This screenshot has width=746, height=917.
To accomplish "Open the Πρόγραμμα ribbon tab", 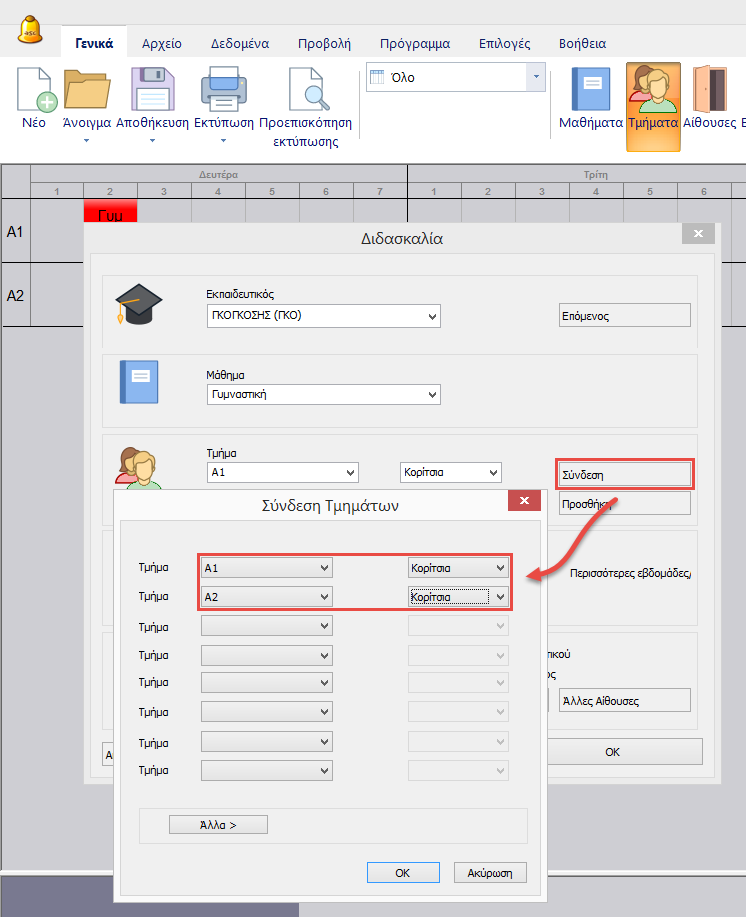I will click(415, 44).
